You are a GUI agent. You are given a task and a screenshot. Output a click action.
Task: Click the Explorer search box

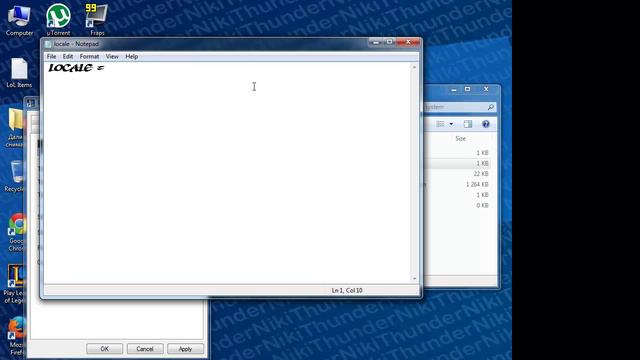[x=460, y=107]
